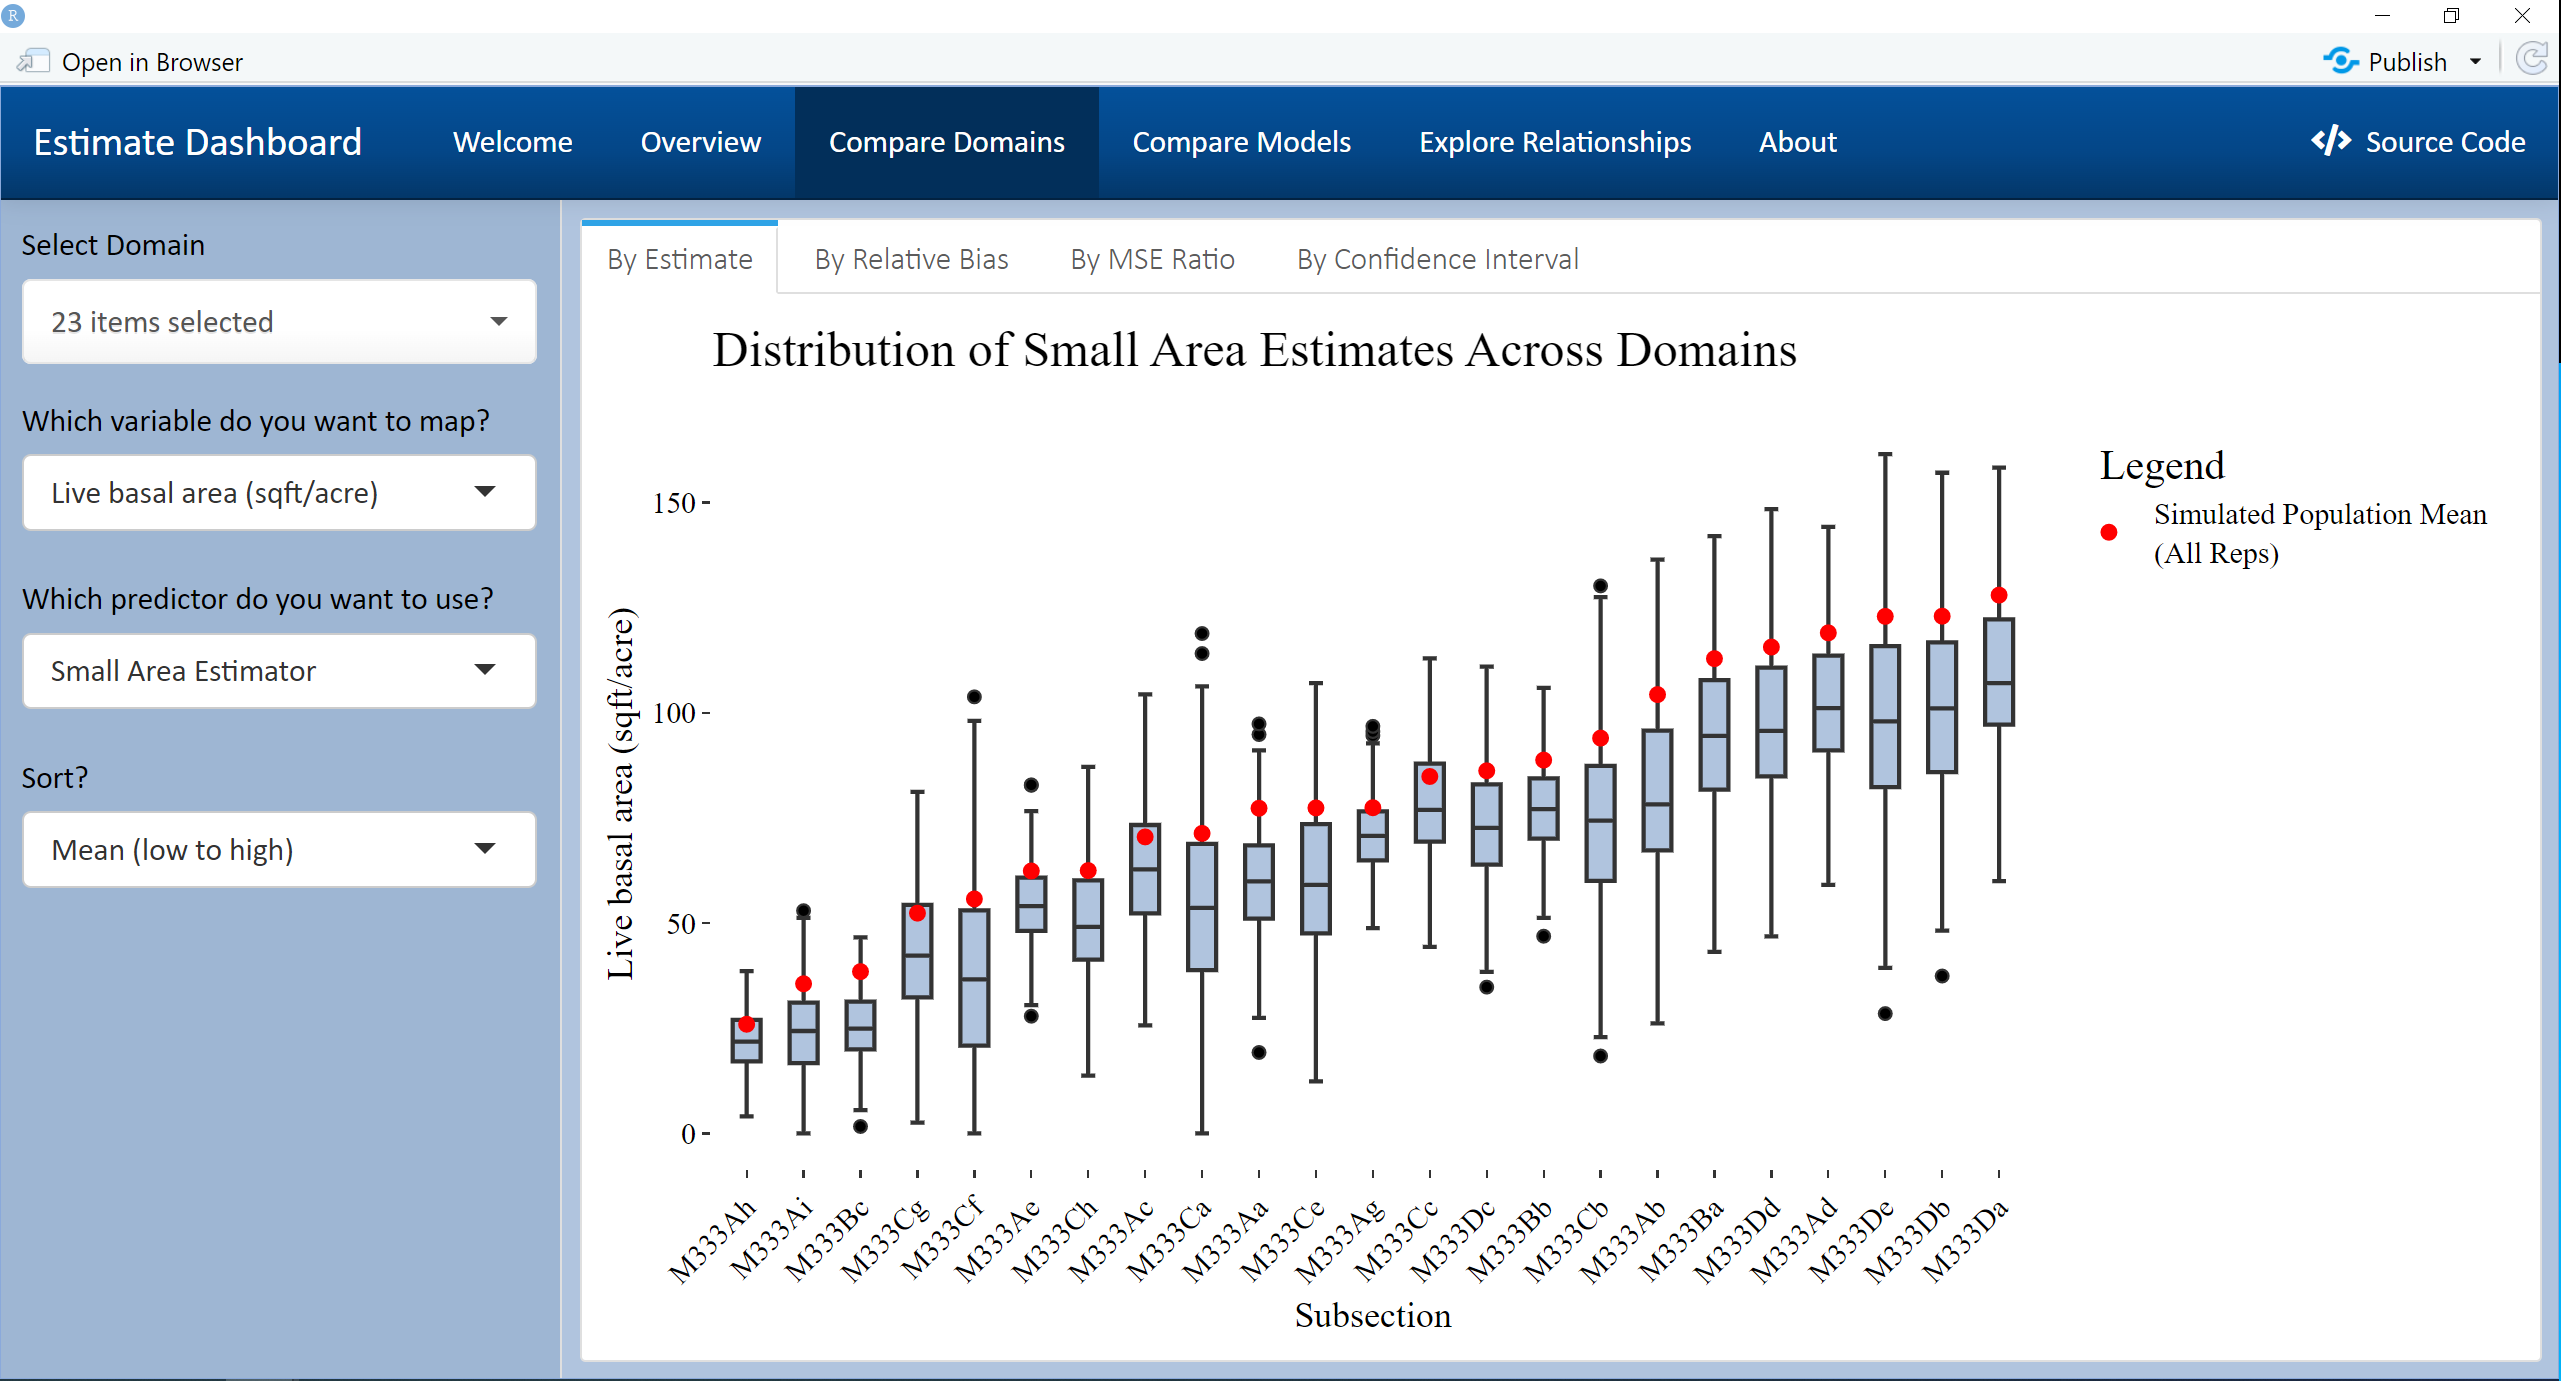Click the Source Code brackets icon

click(2331, 141)
